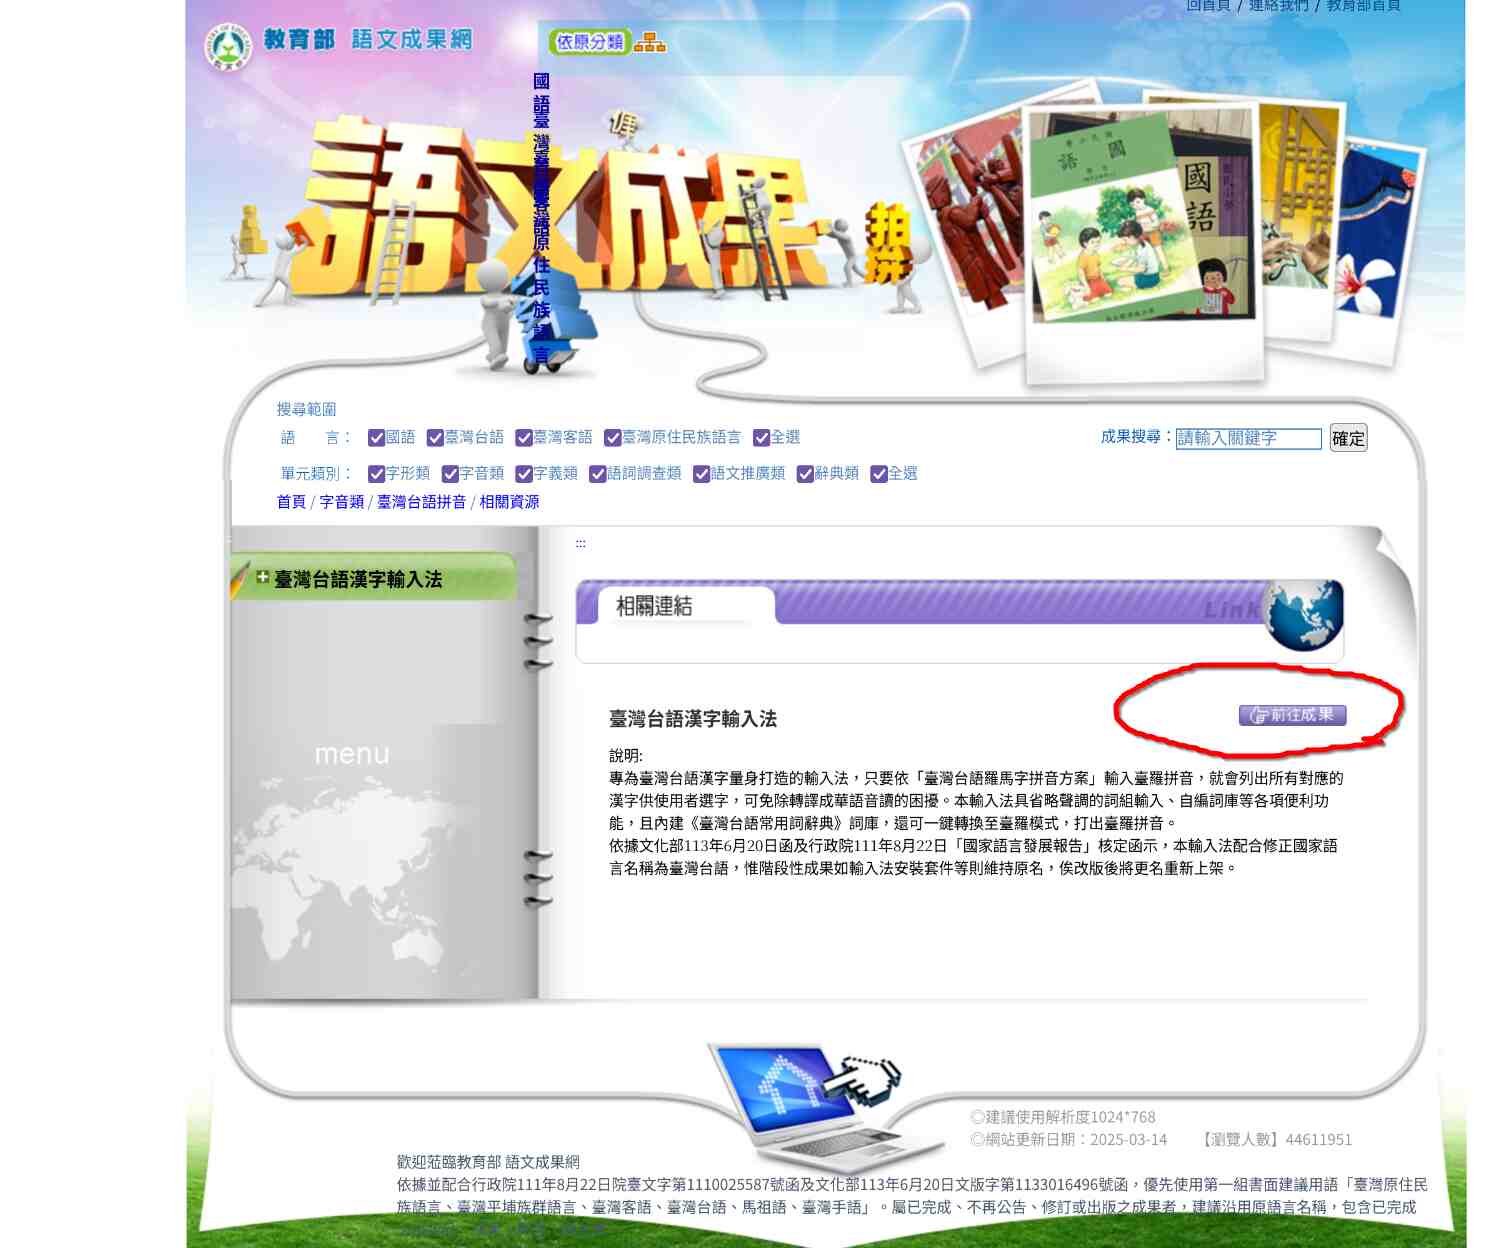Click 教育部 語文成果網 site title

[x=368, y=40]
